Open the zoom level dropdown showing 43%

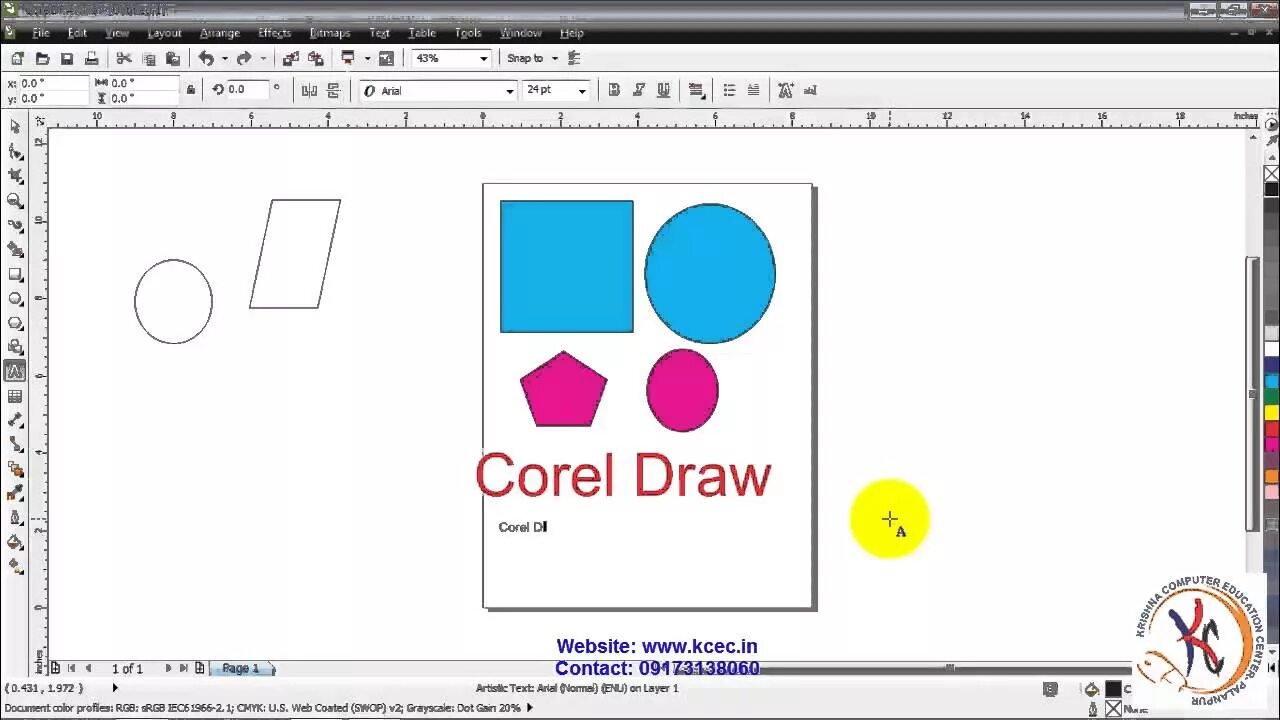pos(483,59)
